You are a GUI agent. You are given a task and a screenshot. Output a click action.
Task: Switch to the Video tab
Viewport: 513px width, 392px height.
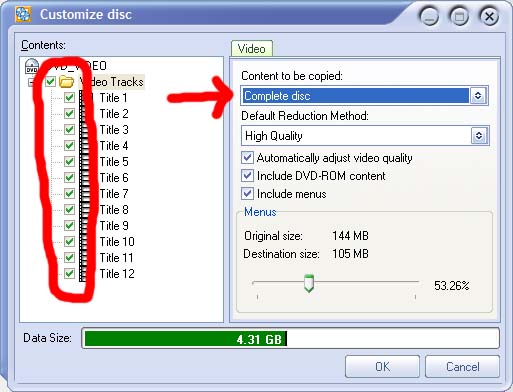pyautogui.click(x=252, y=49)
